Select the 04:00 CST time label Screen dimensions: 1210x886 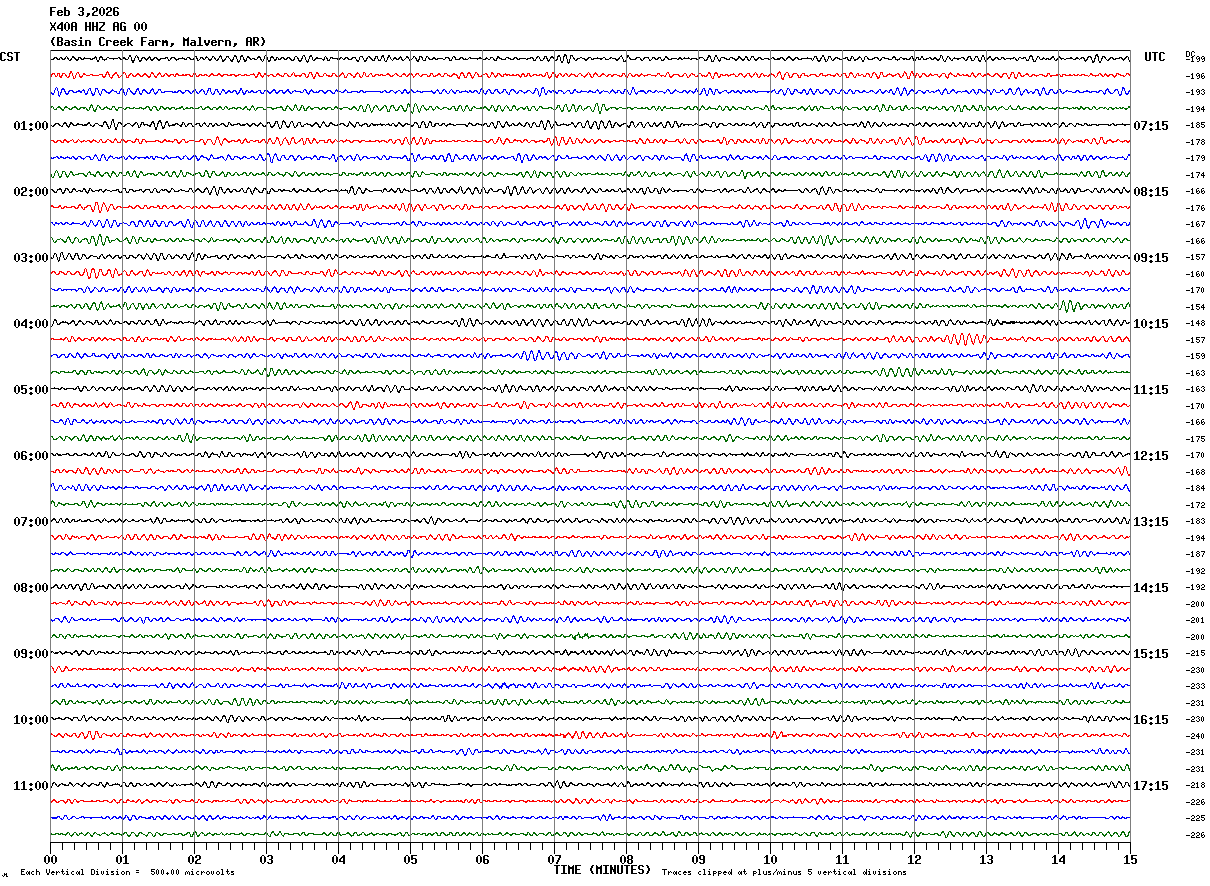pos(31,324)
